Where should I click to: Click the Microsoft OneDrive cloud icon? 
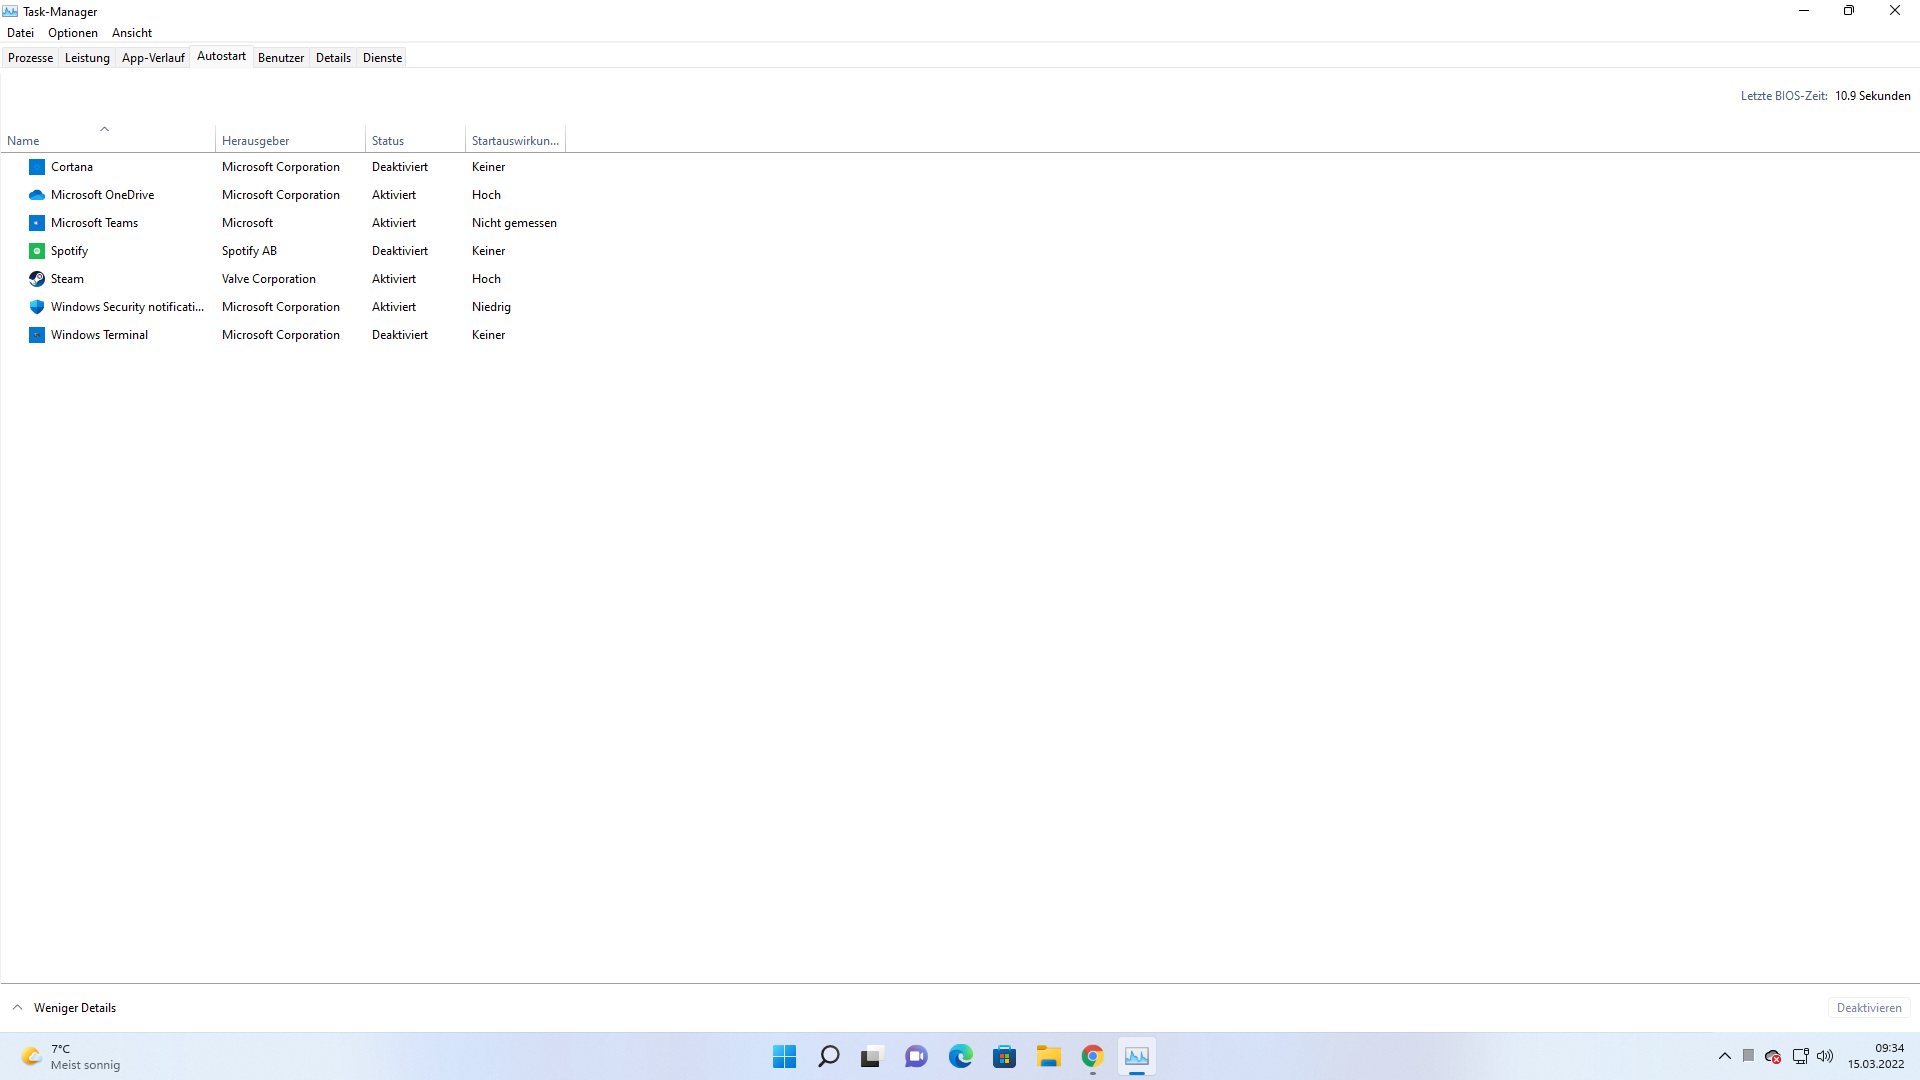point(37,195)
